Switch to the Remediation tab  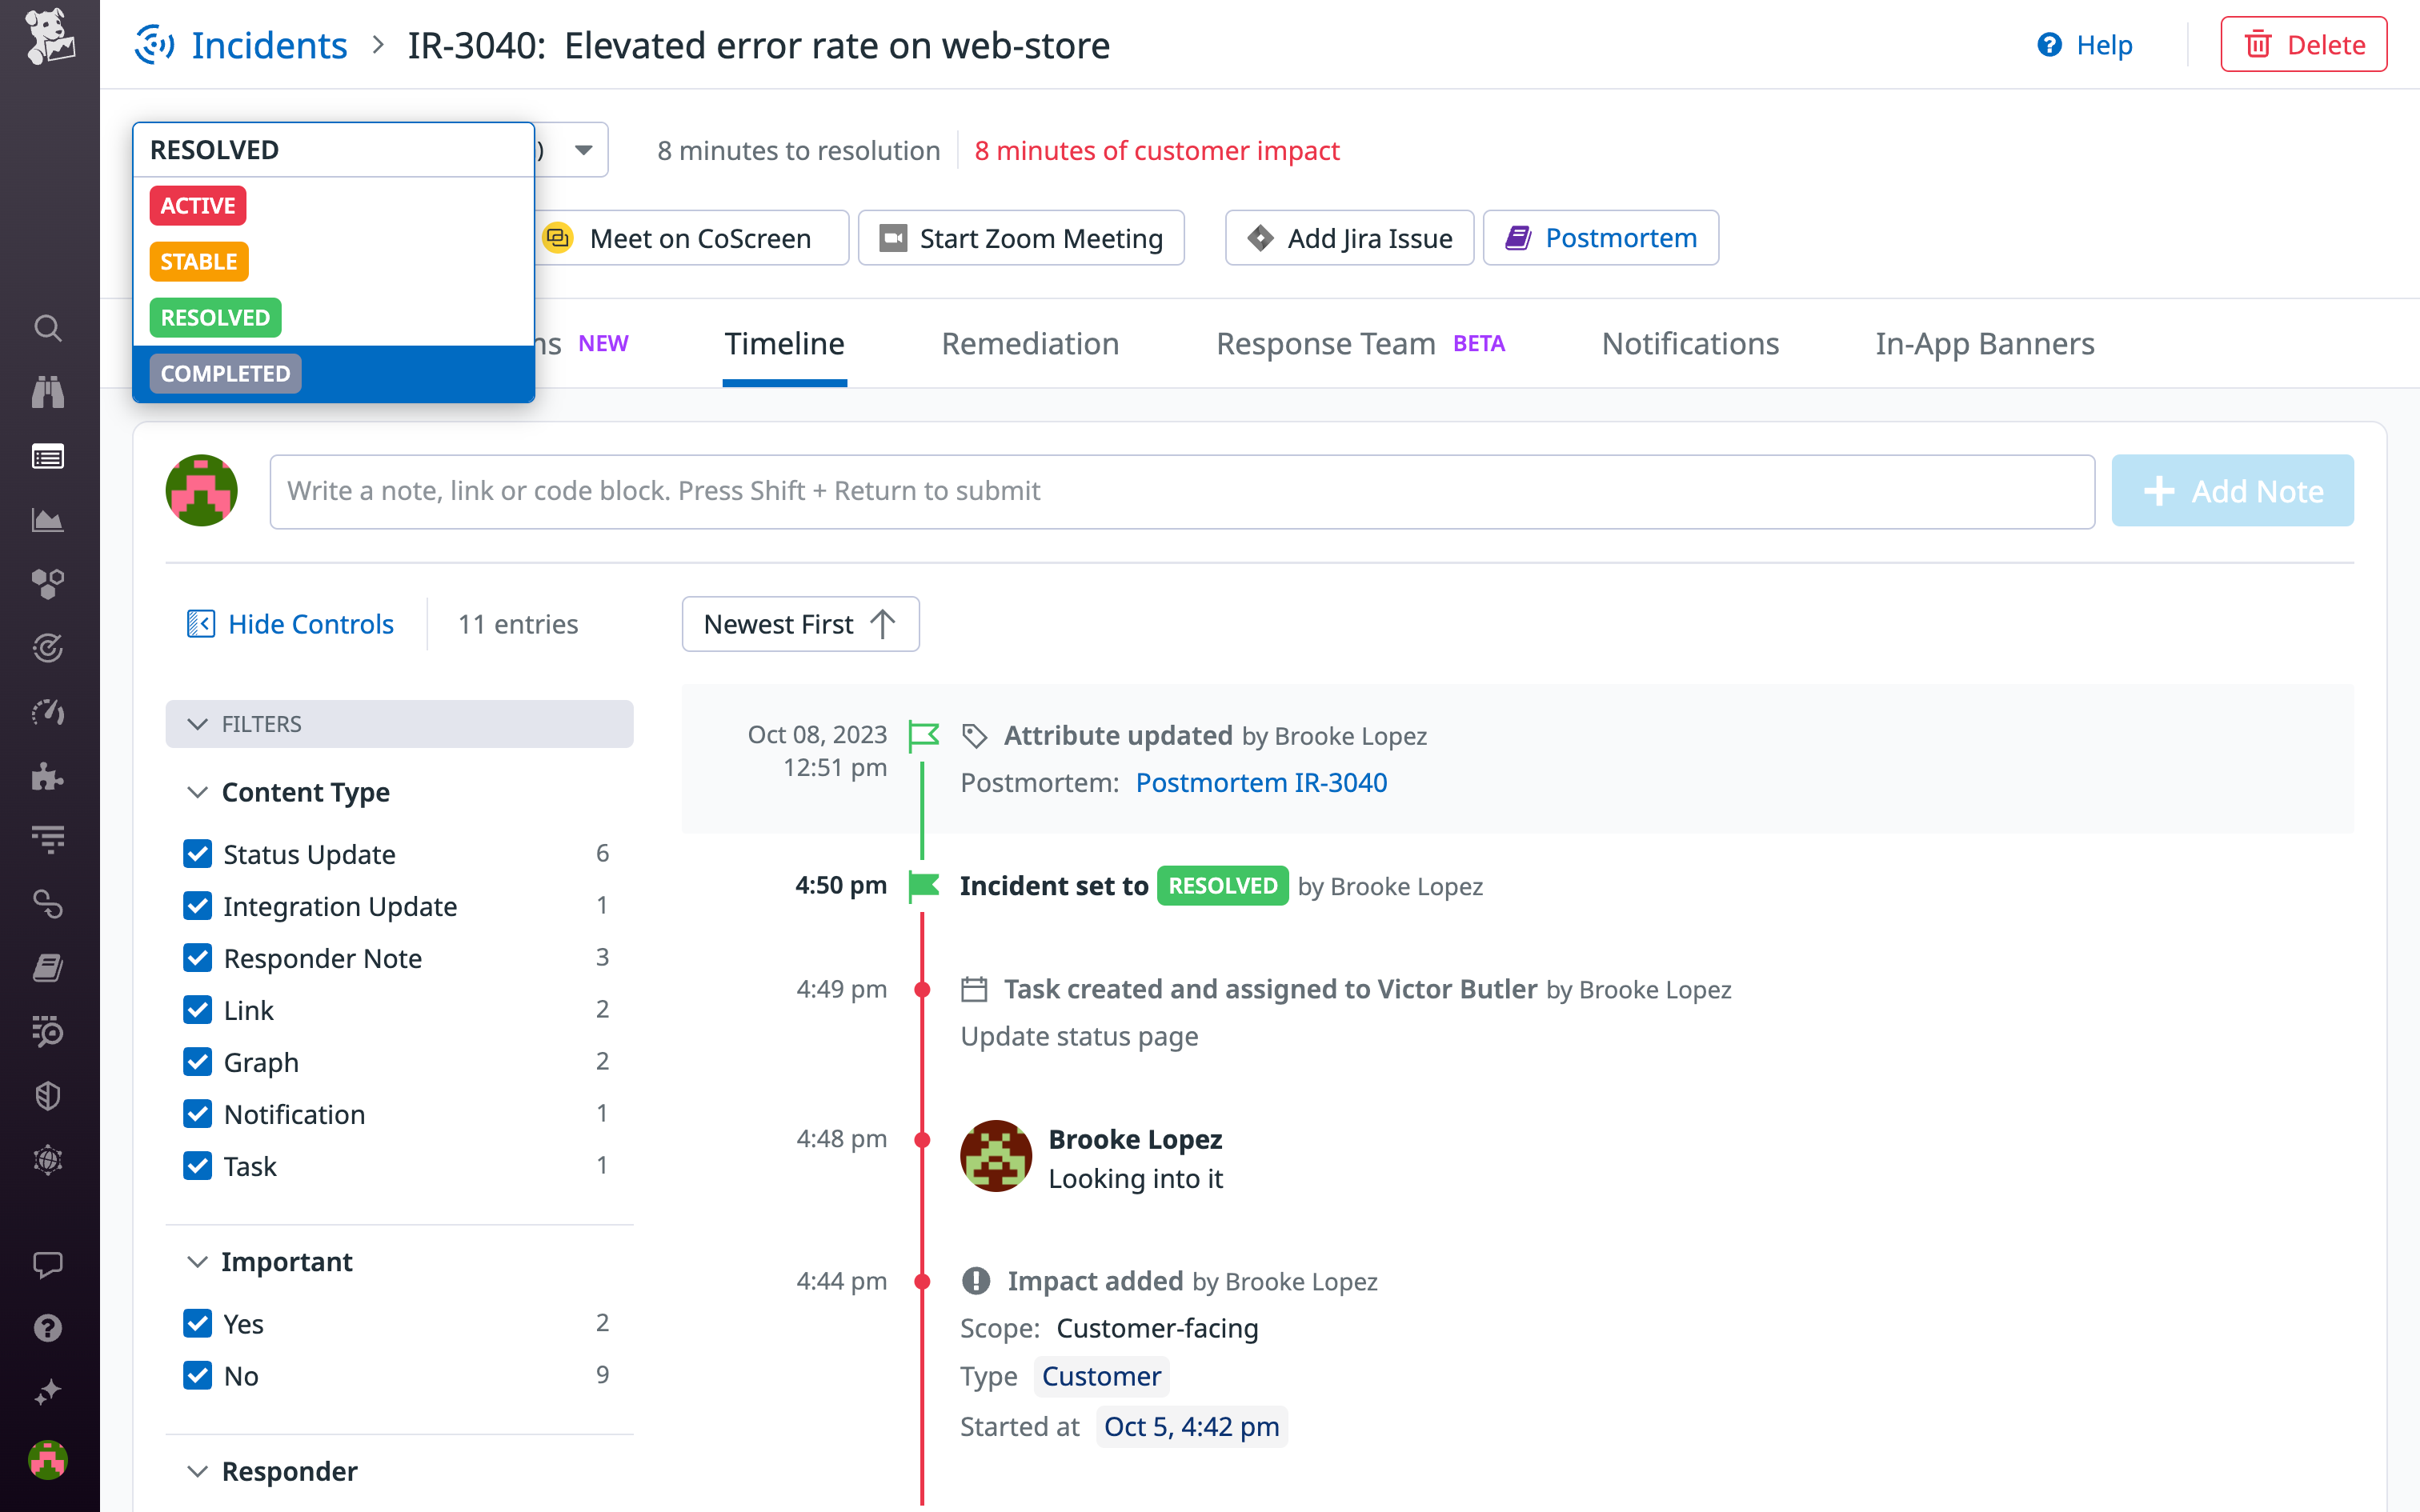coord(1030,344)
